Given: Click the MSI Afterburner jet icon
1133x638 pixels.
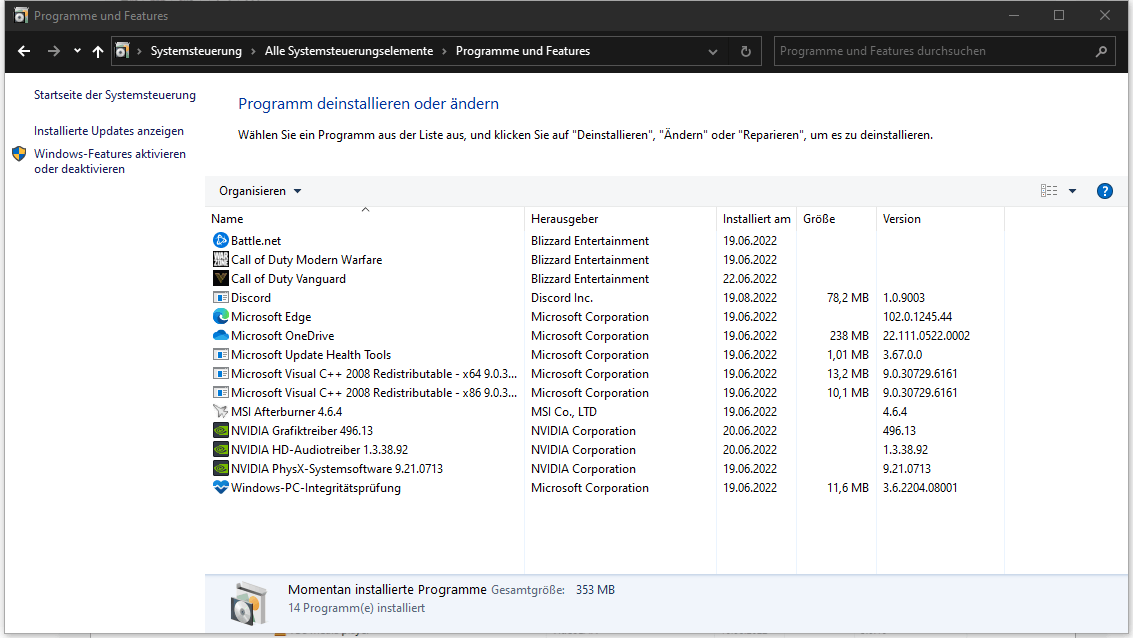Looking at the screenshot, I should point(220,411).
